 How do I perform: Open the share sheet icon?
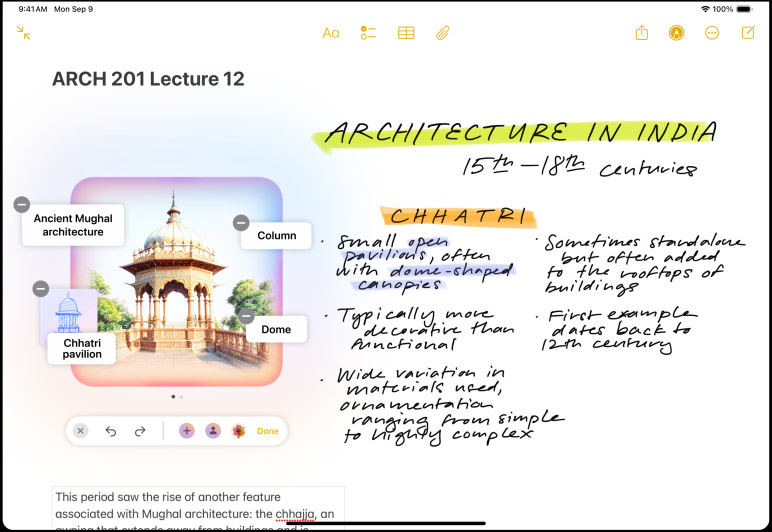tap(641, 33)
